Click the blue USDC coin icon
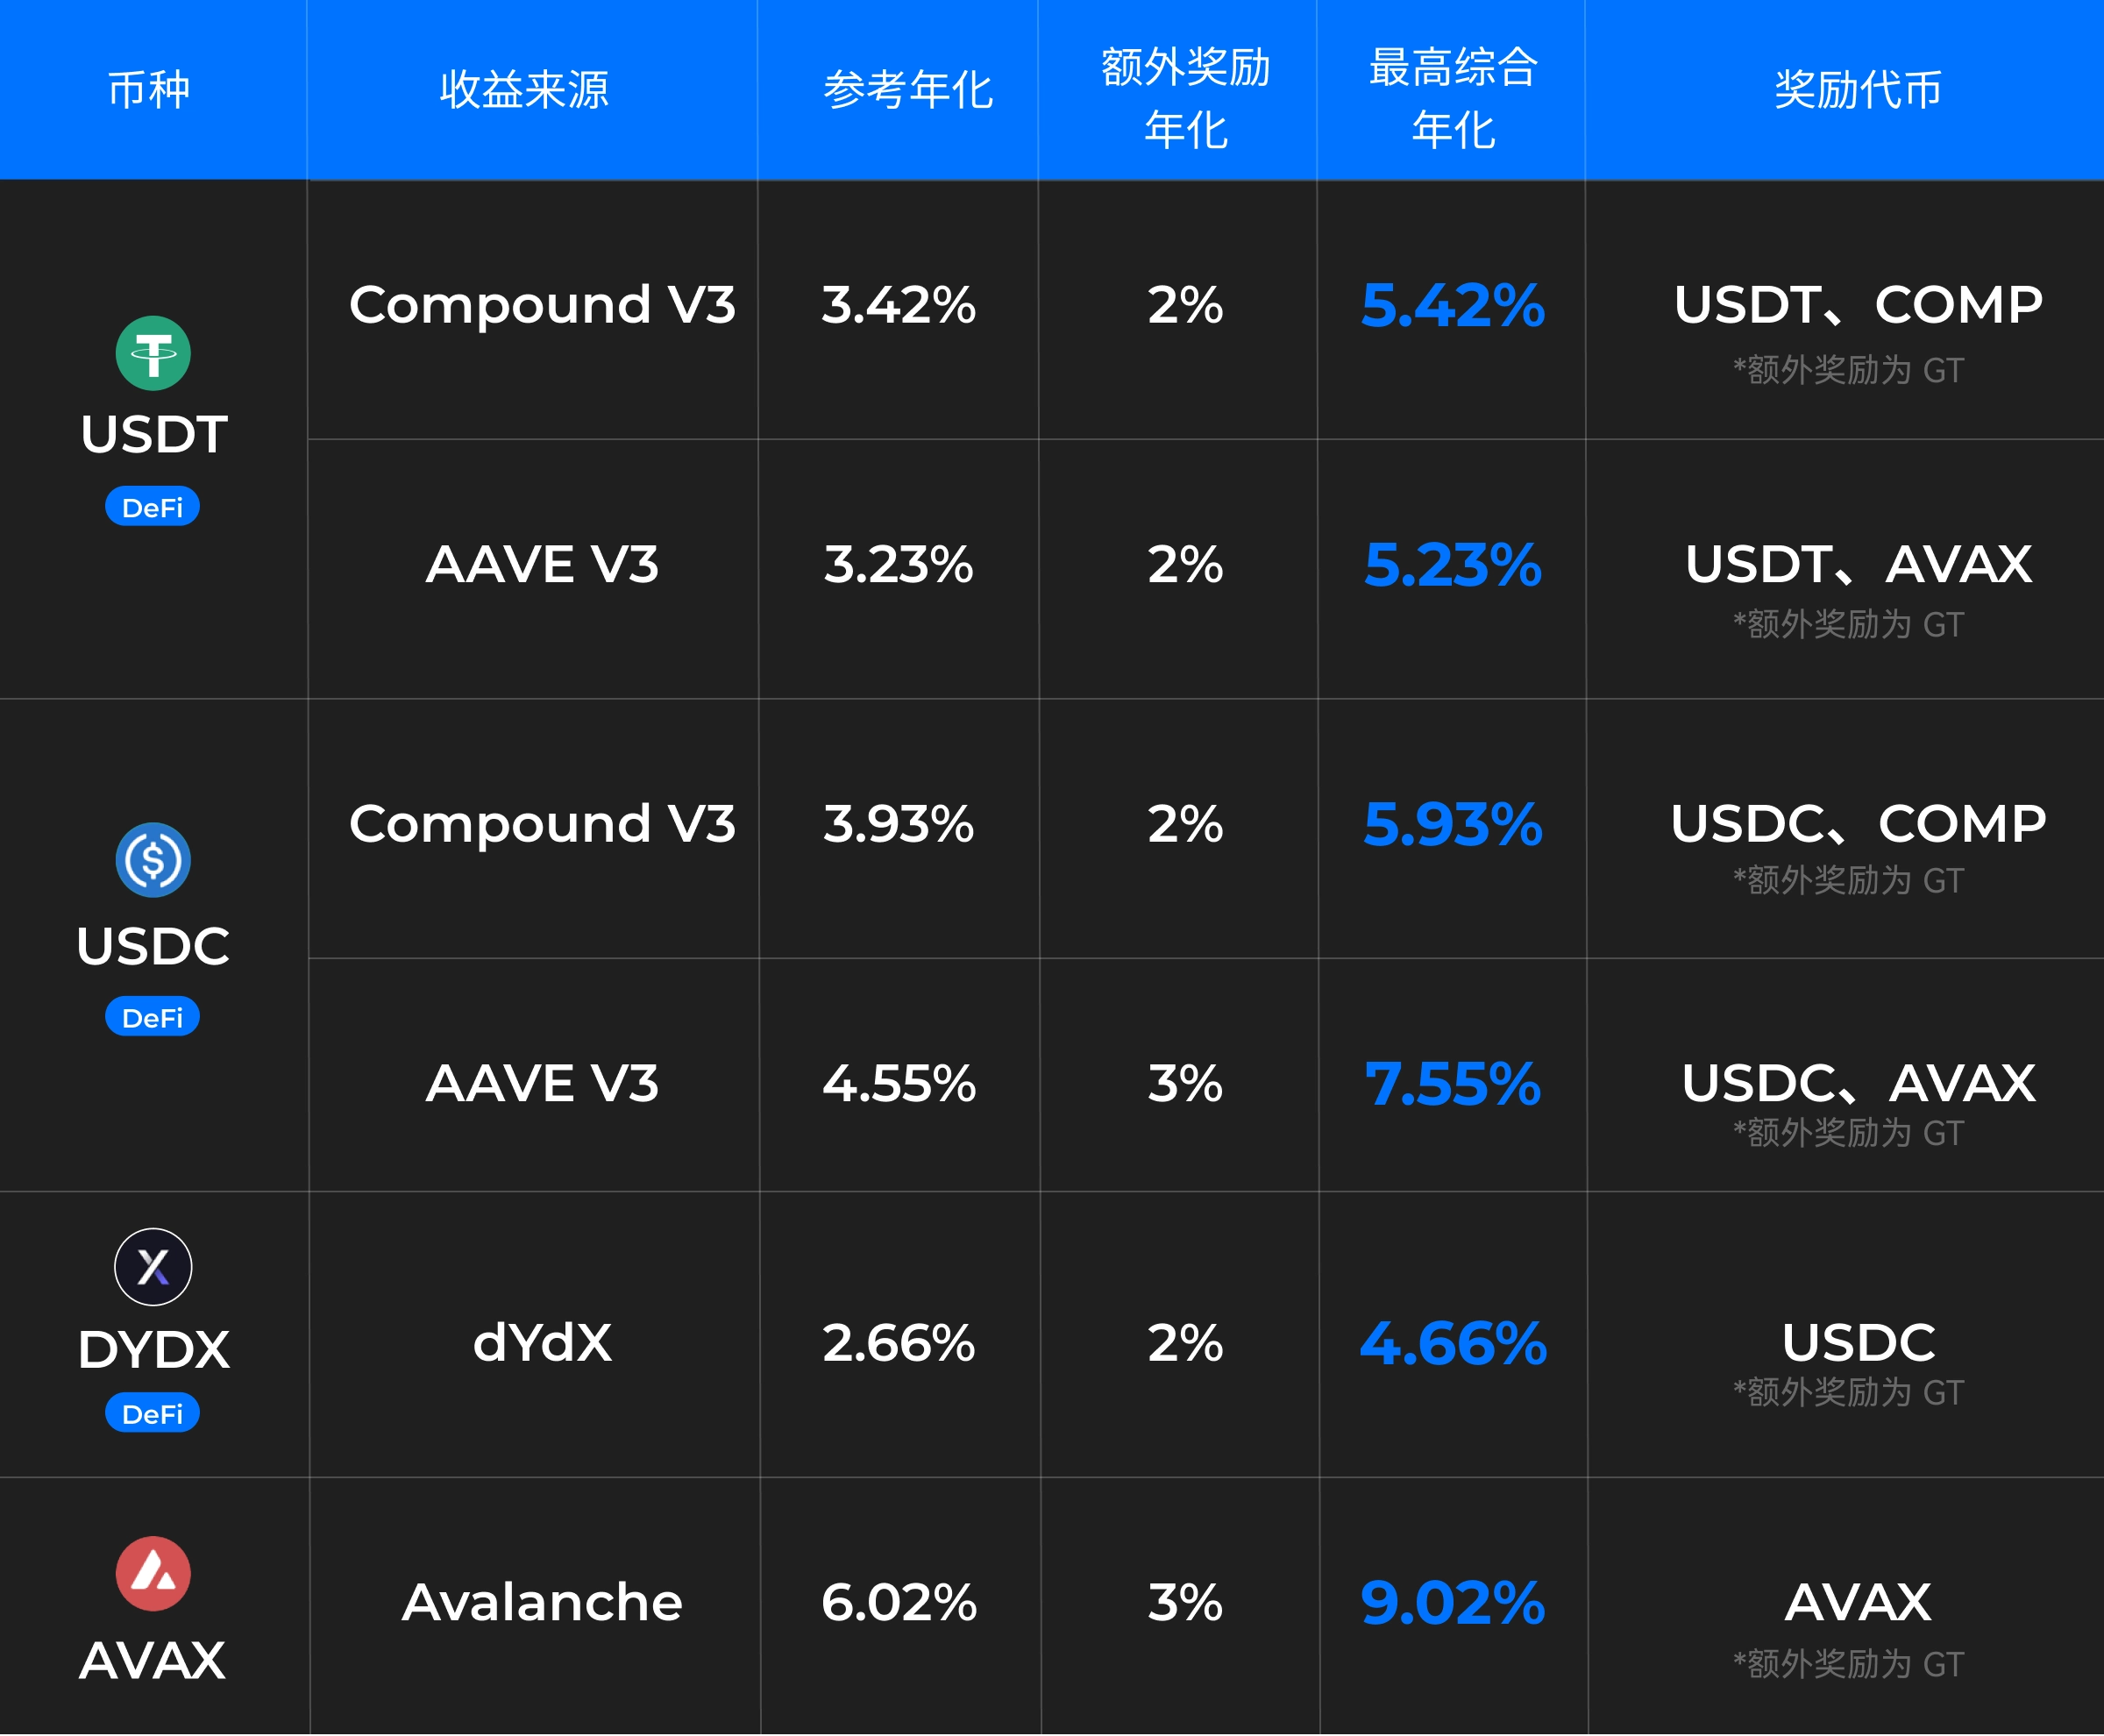 point(153,860)
